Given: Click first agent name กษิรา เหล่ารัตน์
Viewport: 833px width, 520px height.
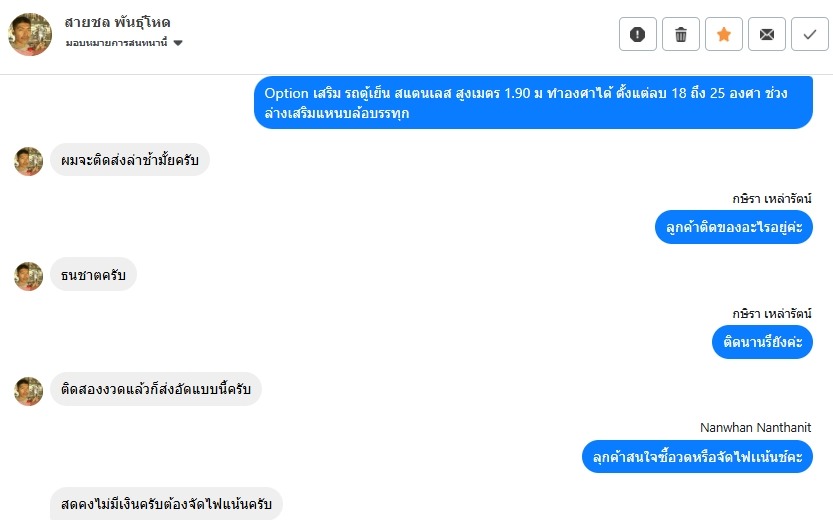Looking at the screenshot, I should coord(772,199).
